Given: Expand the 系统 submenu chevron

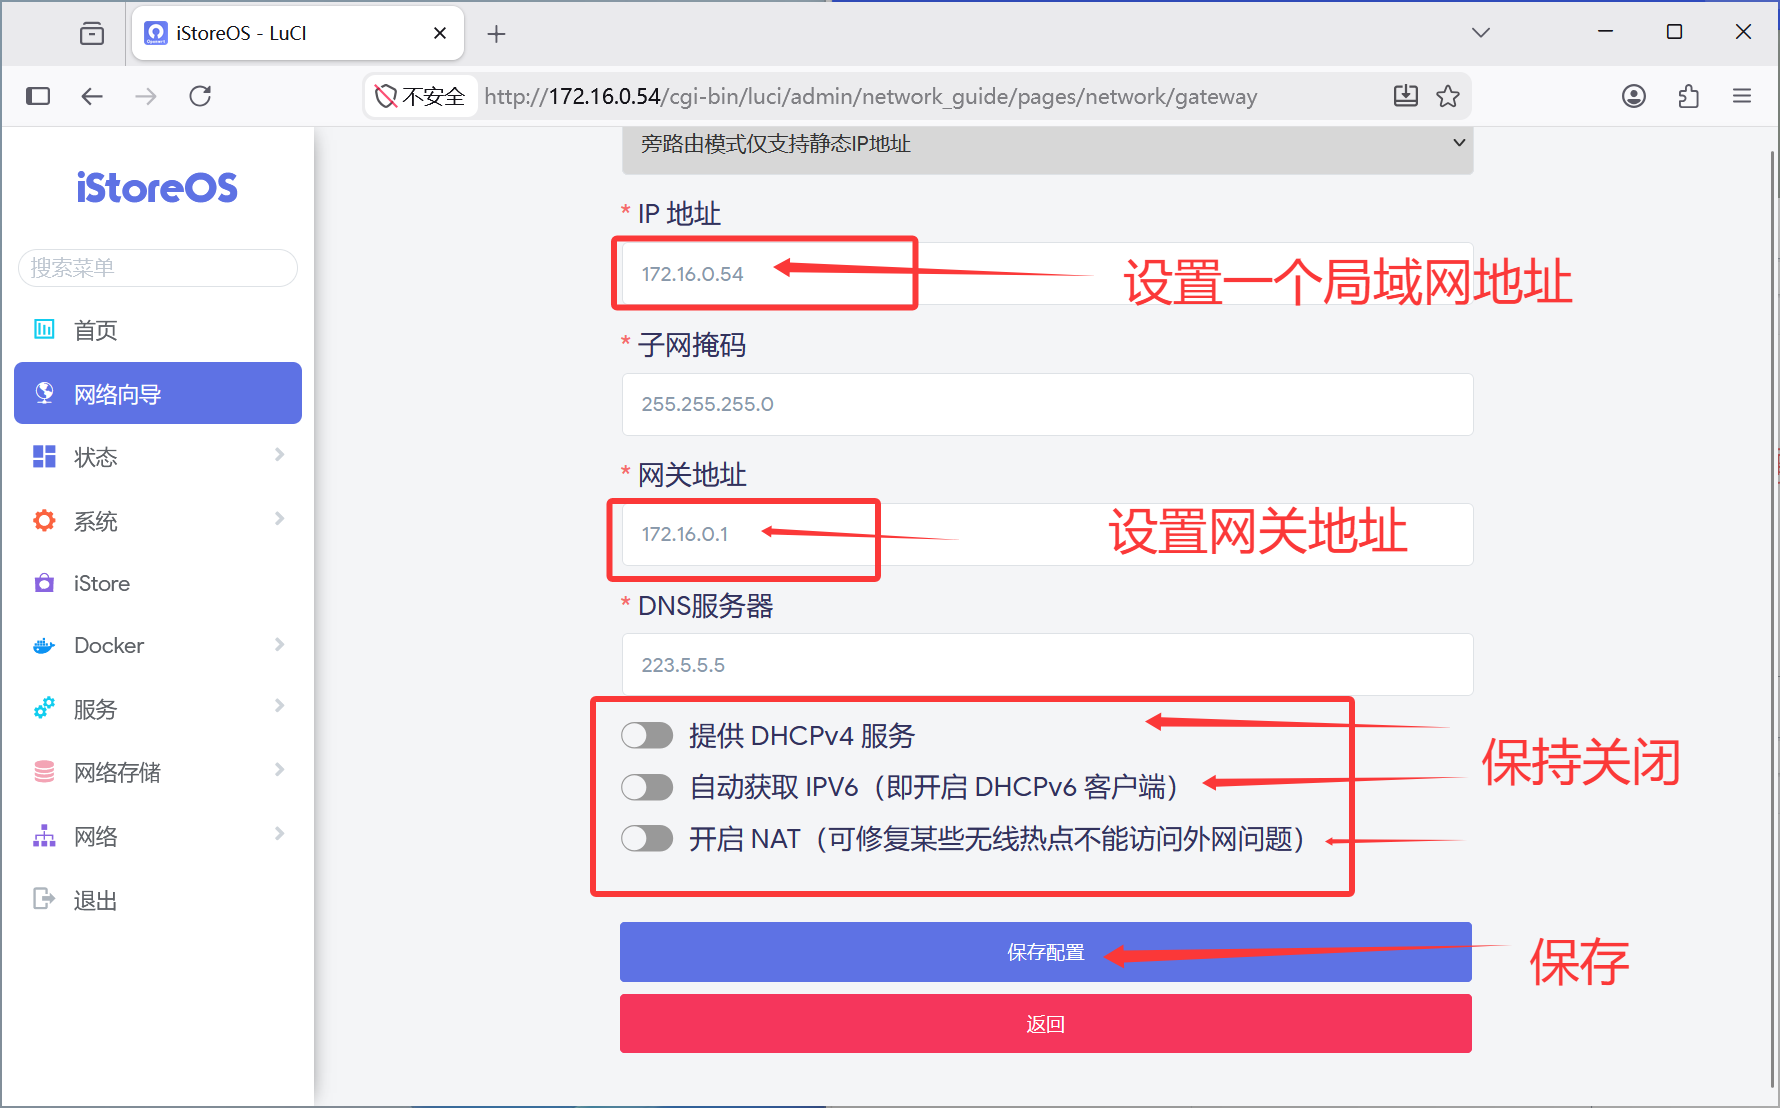Looking at the screenshot, I should (x=280, y=519).
